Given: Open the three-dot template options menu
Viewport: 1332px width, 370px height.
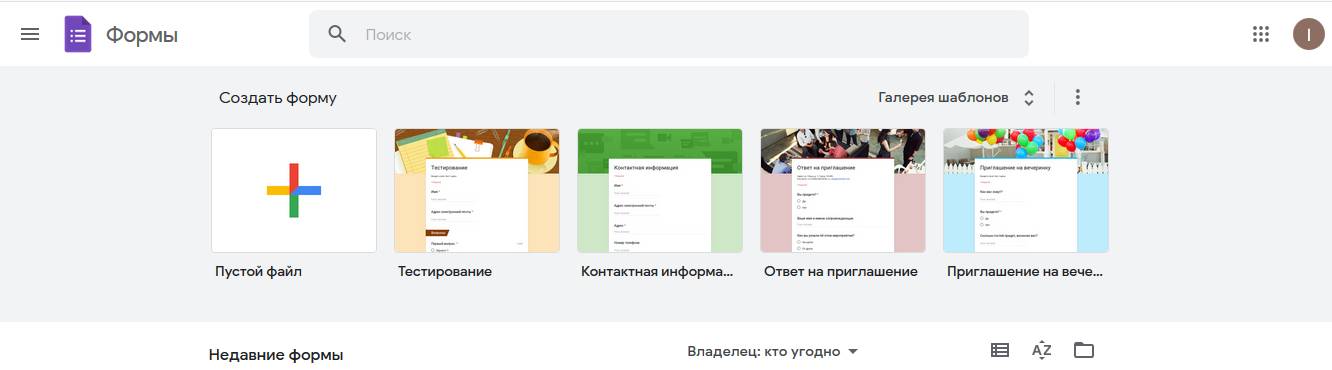Looking at the screenshot, I should tap(1077, 97).
